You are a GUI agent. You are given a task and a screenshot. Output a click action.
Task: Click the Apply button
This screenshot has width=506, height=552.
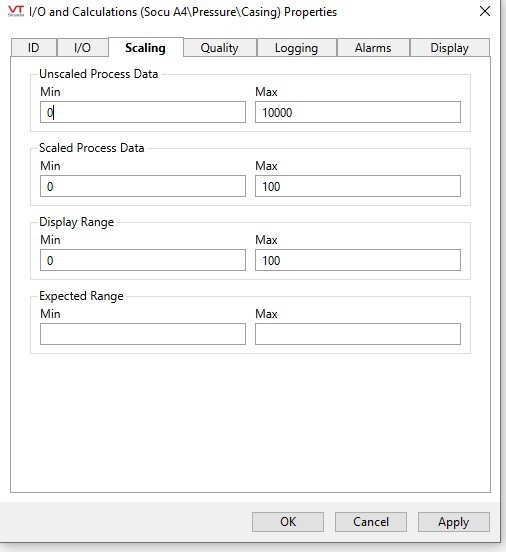click(454, 522)
